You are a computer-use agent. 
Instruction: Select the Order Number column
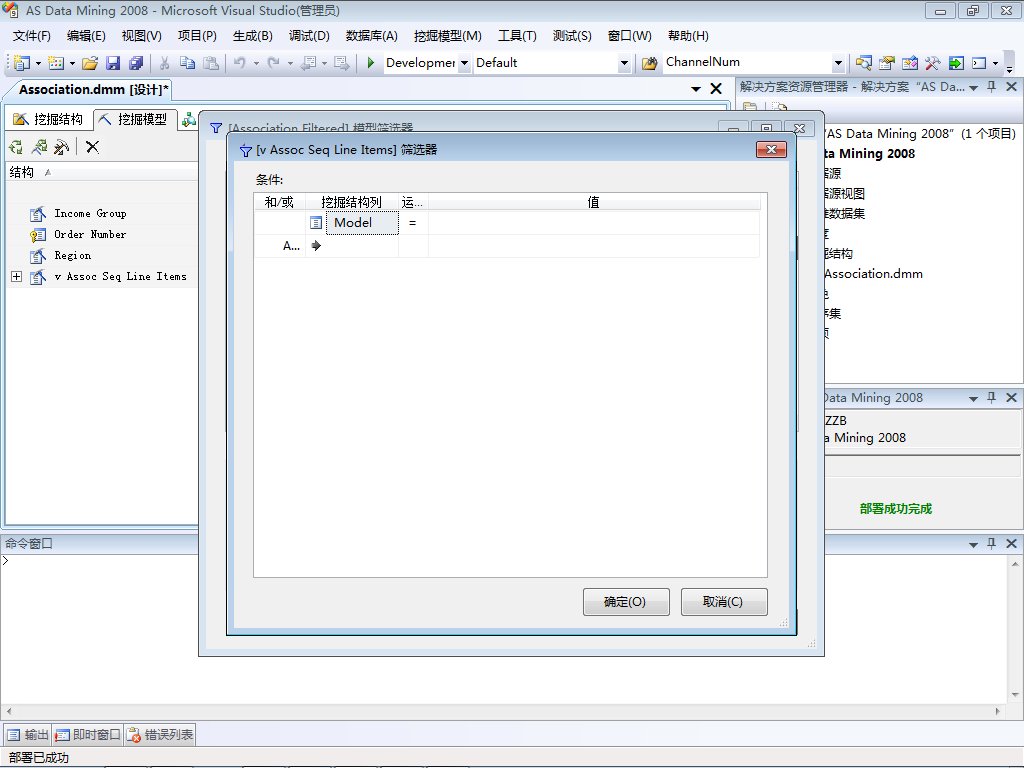90,234
